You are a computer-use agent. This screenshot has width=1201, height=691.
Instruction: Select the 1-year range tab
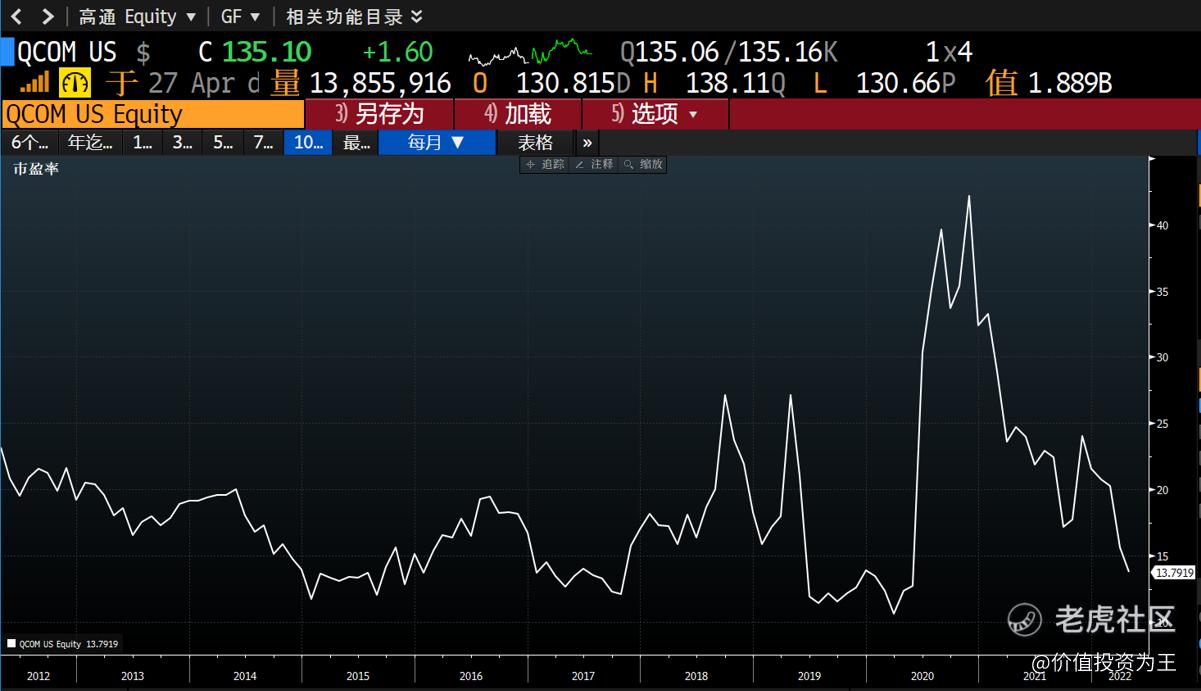tap(143, 142)
